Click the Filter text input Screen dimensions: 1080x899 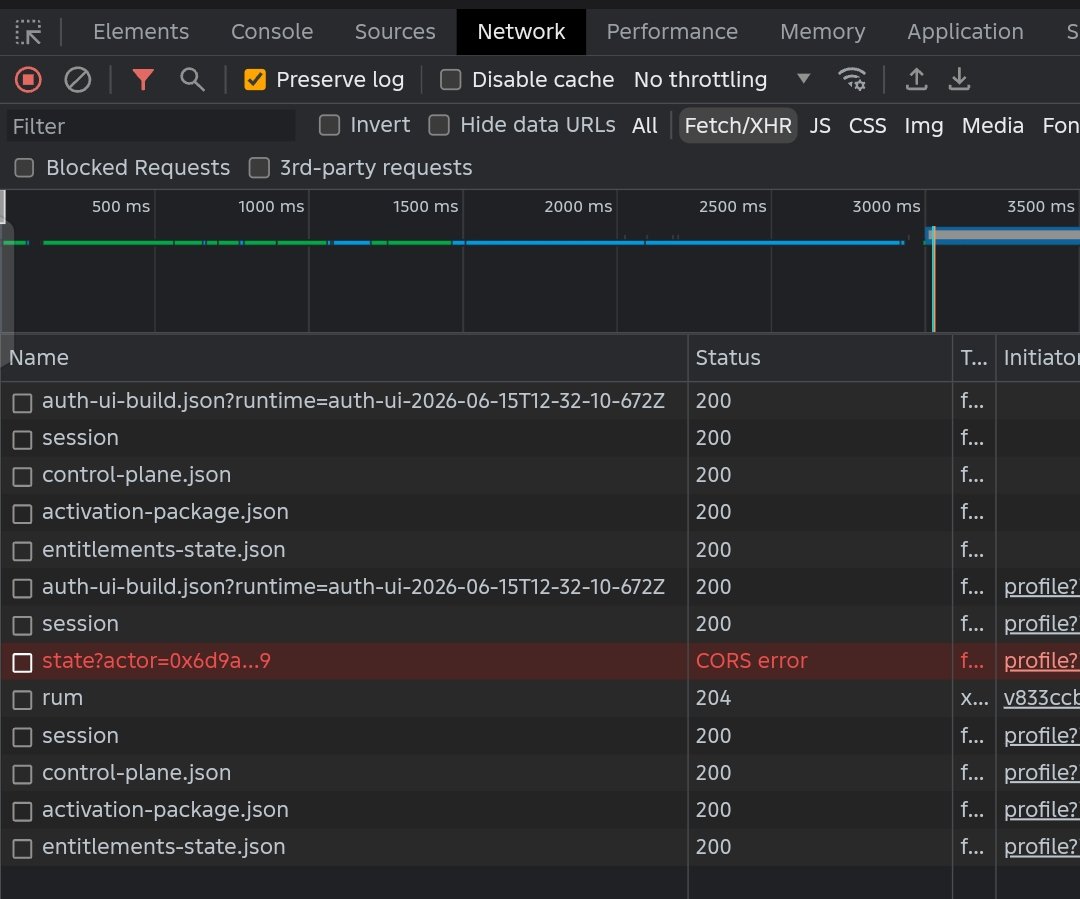click(151, 127)
